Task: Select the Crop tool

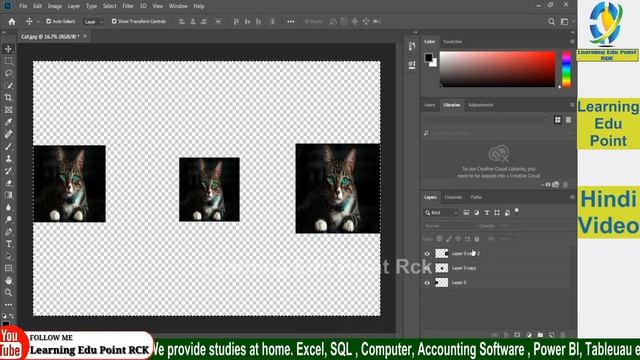Action: [x=8, y=98]
